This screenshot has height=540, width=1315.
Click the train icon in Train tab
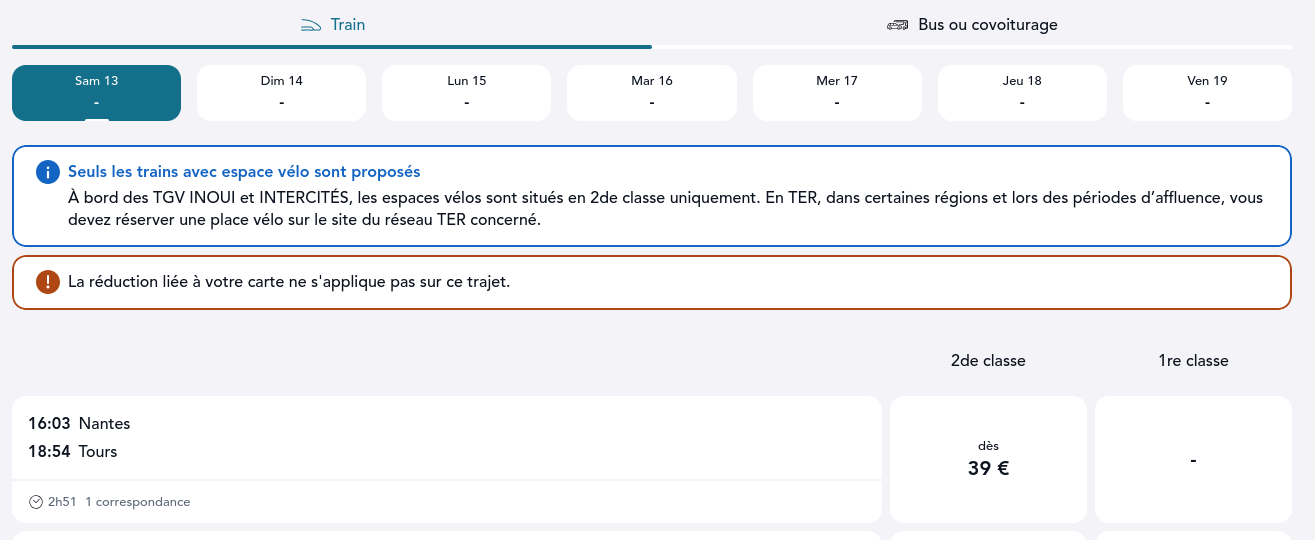(313, 25)
